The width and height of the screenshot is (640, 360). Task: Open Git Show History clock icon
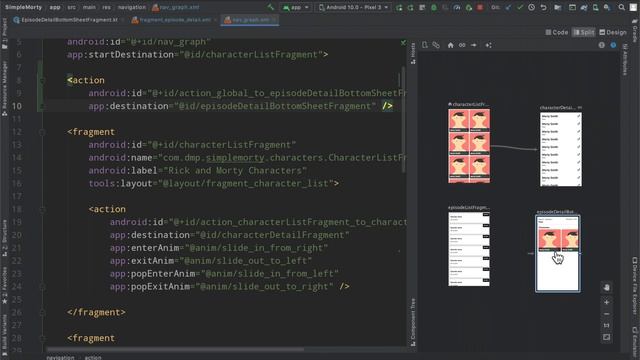tap(531, 7)
